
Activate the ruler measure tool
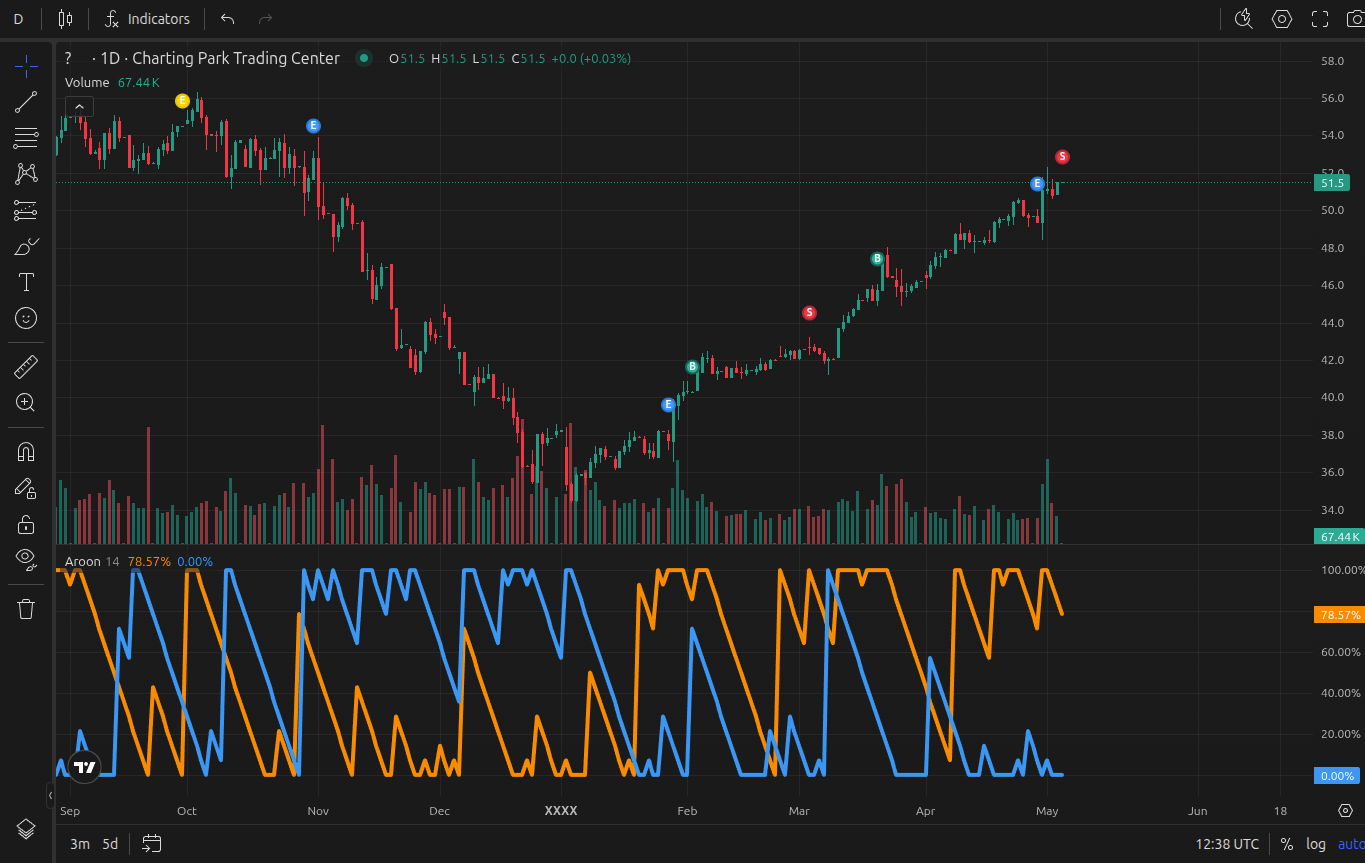[x=26, y=367]
